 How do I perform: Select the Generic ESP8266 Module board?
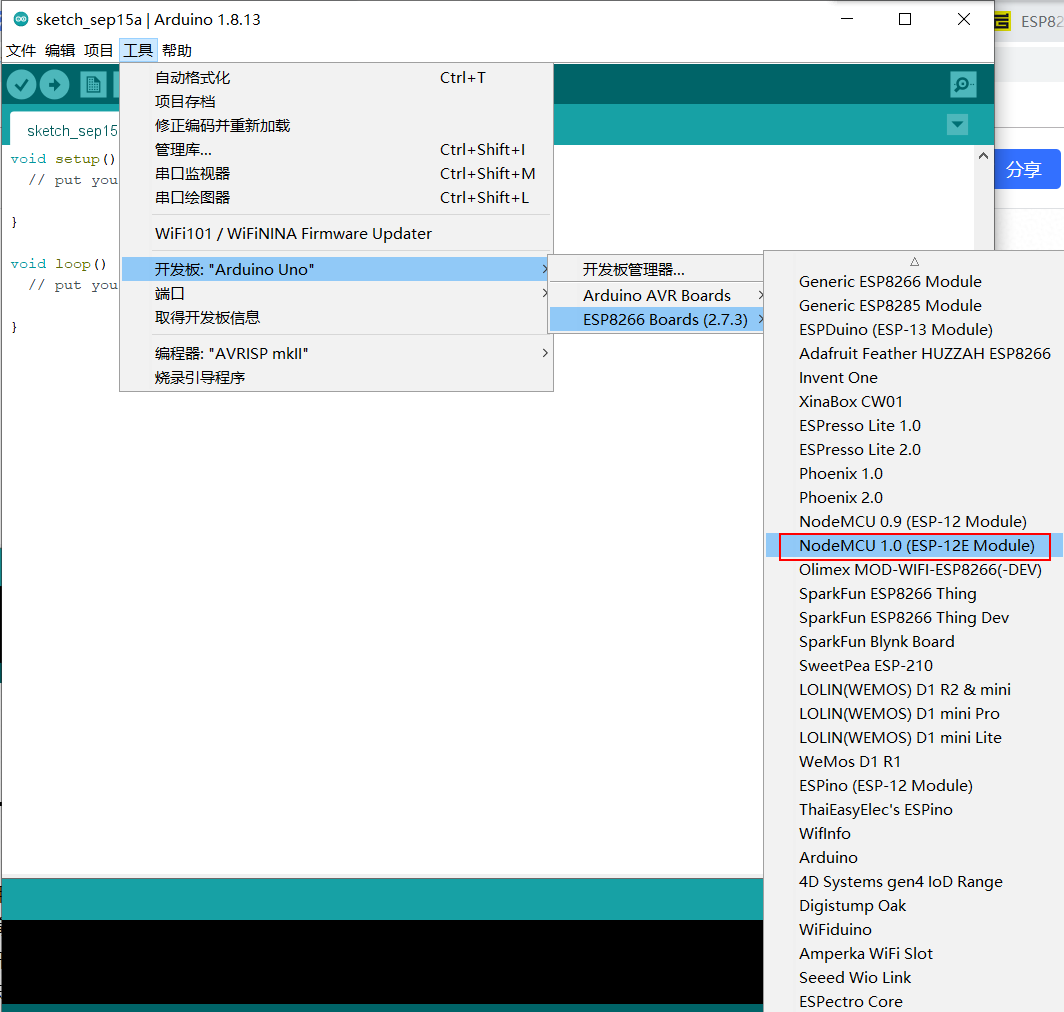pos(890,281)
